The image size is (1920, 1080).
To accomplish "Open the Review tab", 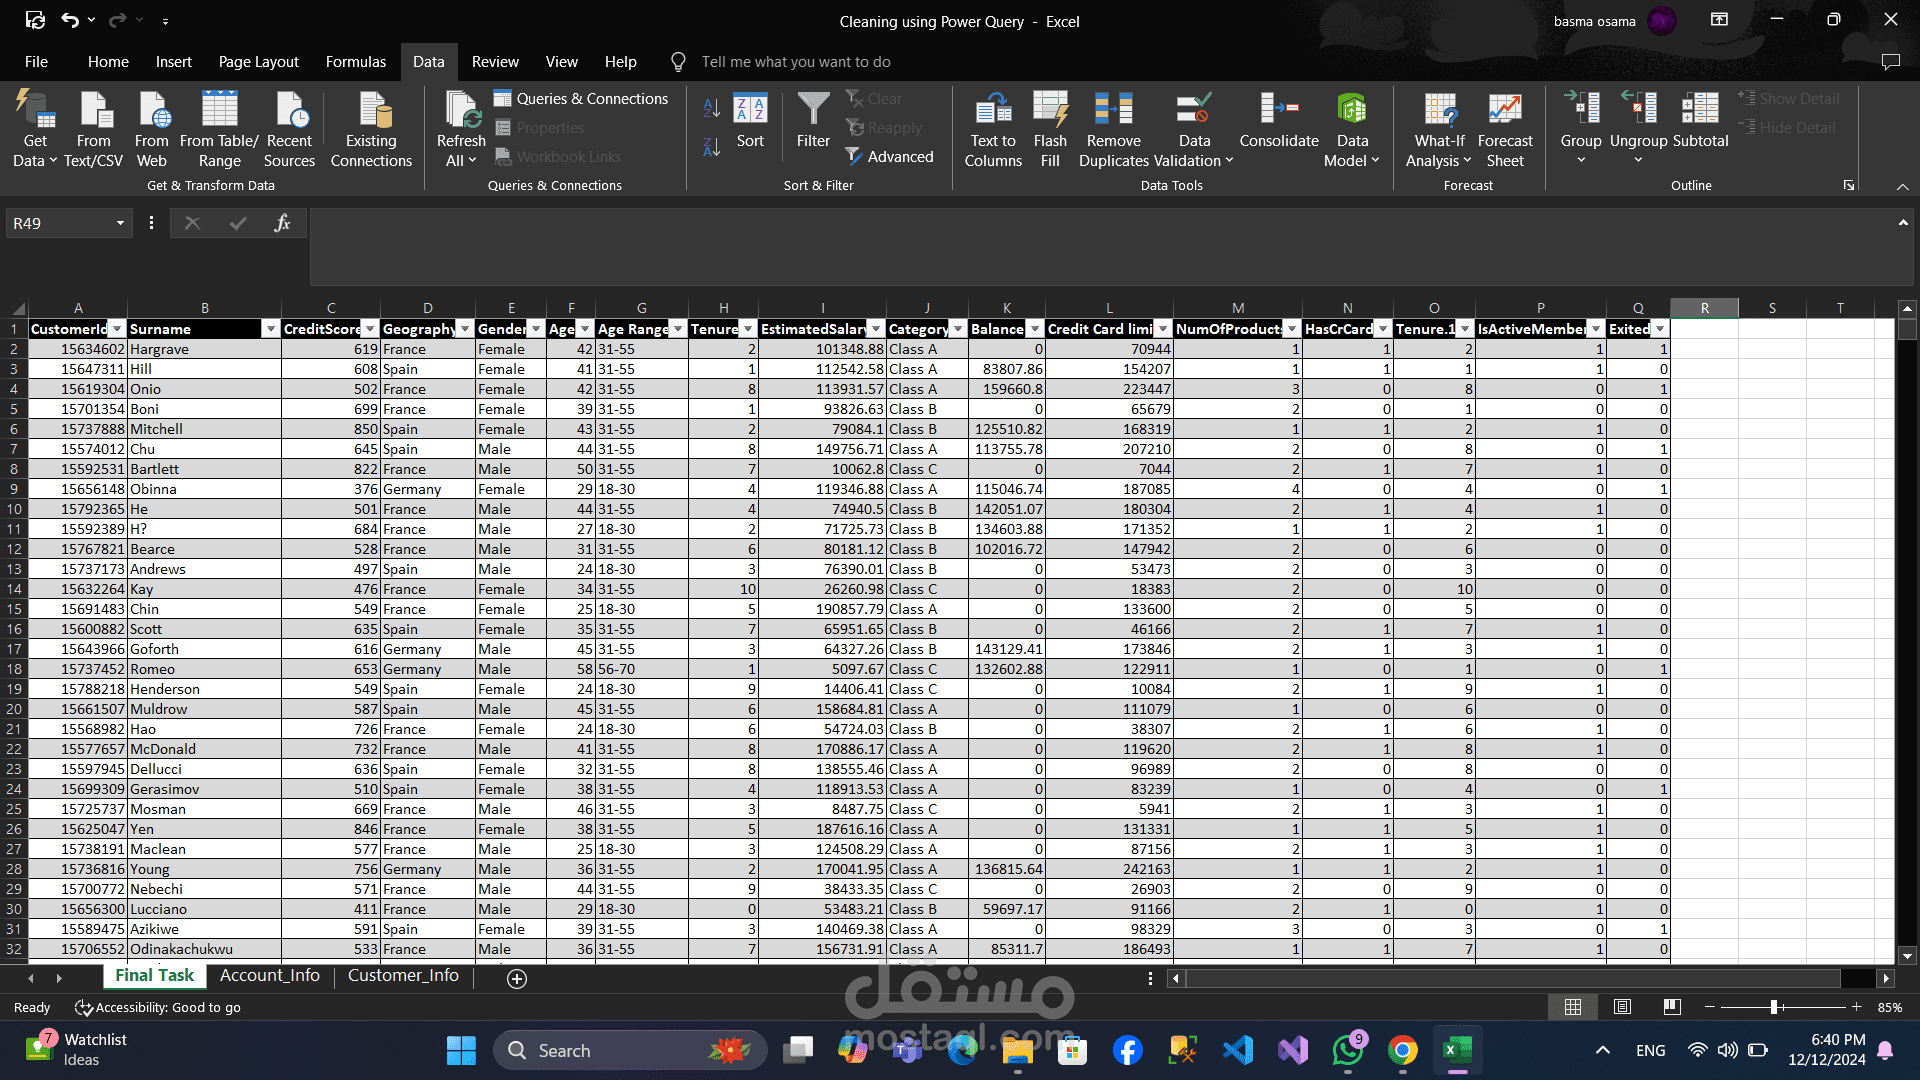I will point(495,62).
